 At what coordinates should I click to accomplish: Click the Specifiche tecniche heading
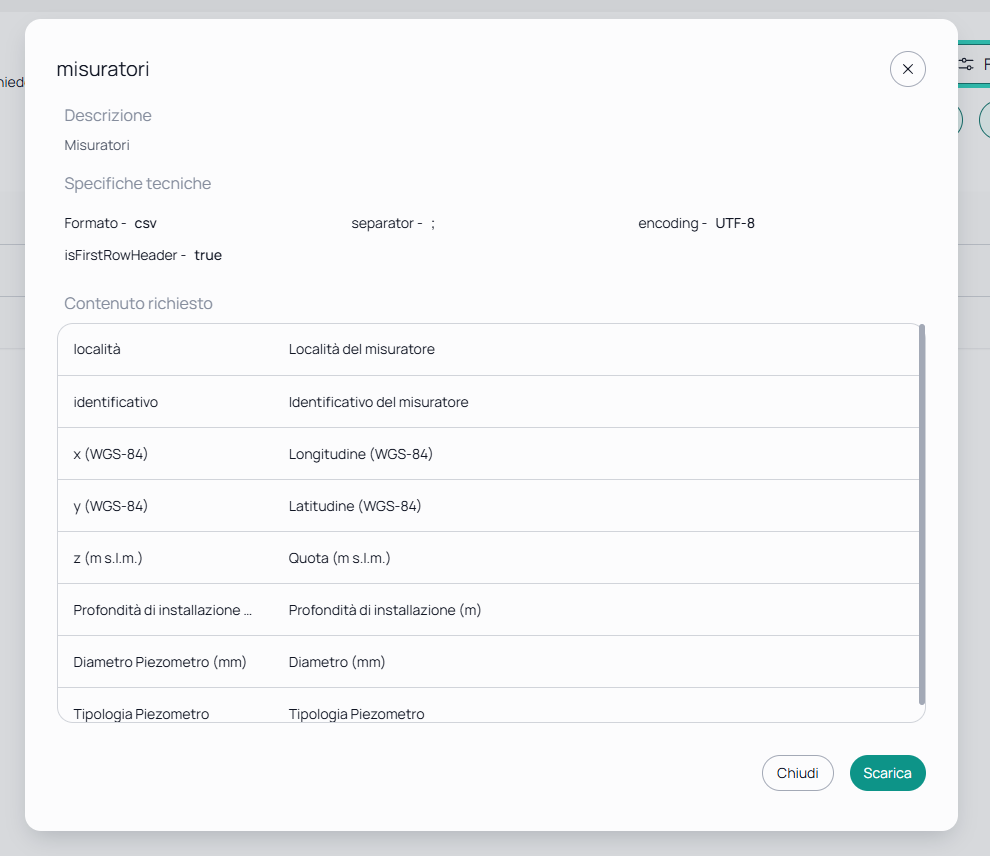tap(138, 183)
